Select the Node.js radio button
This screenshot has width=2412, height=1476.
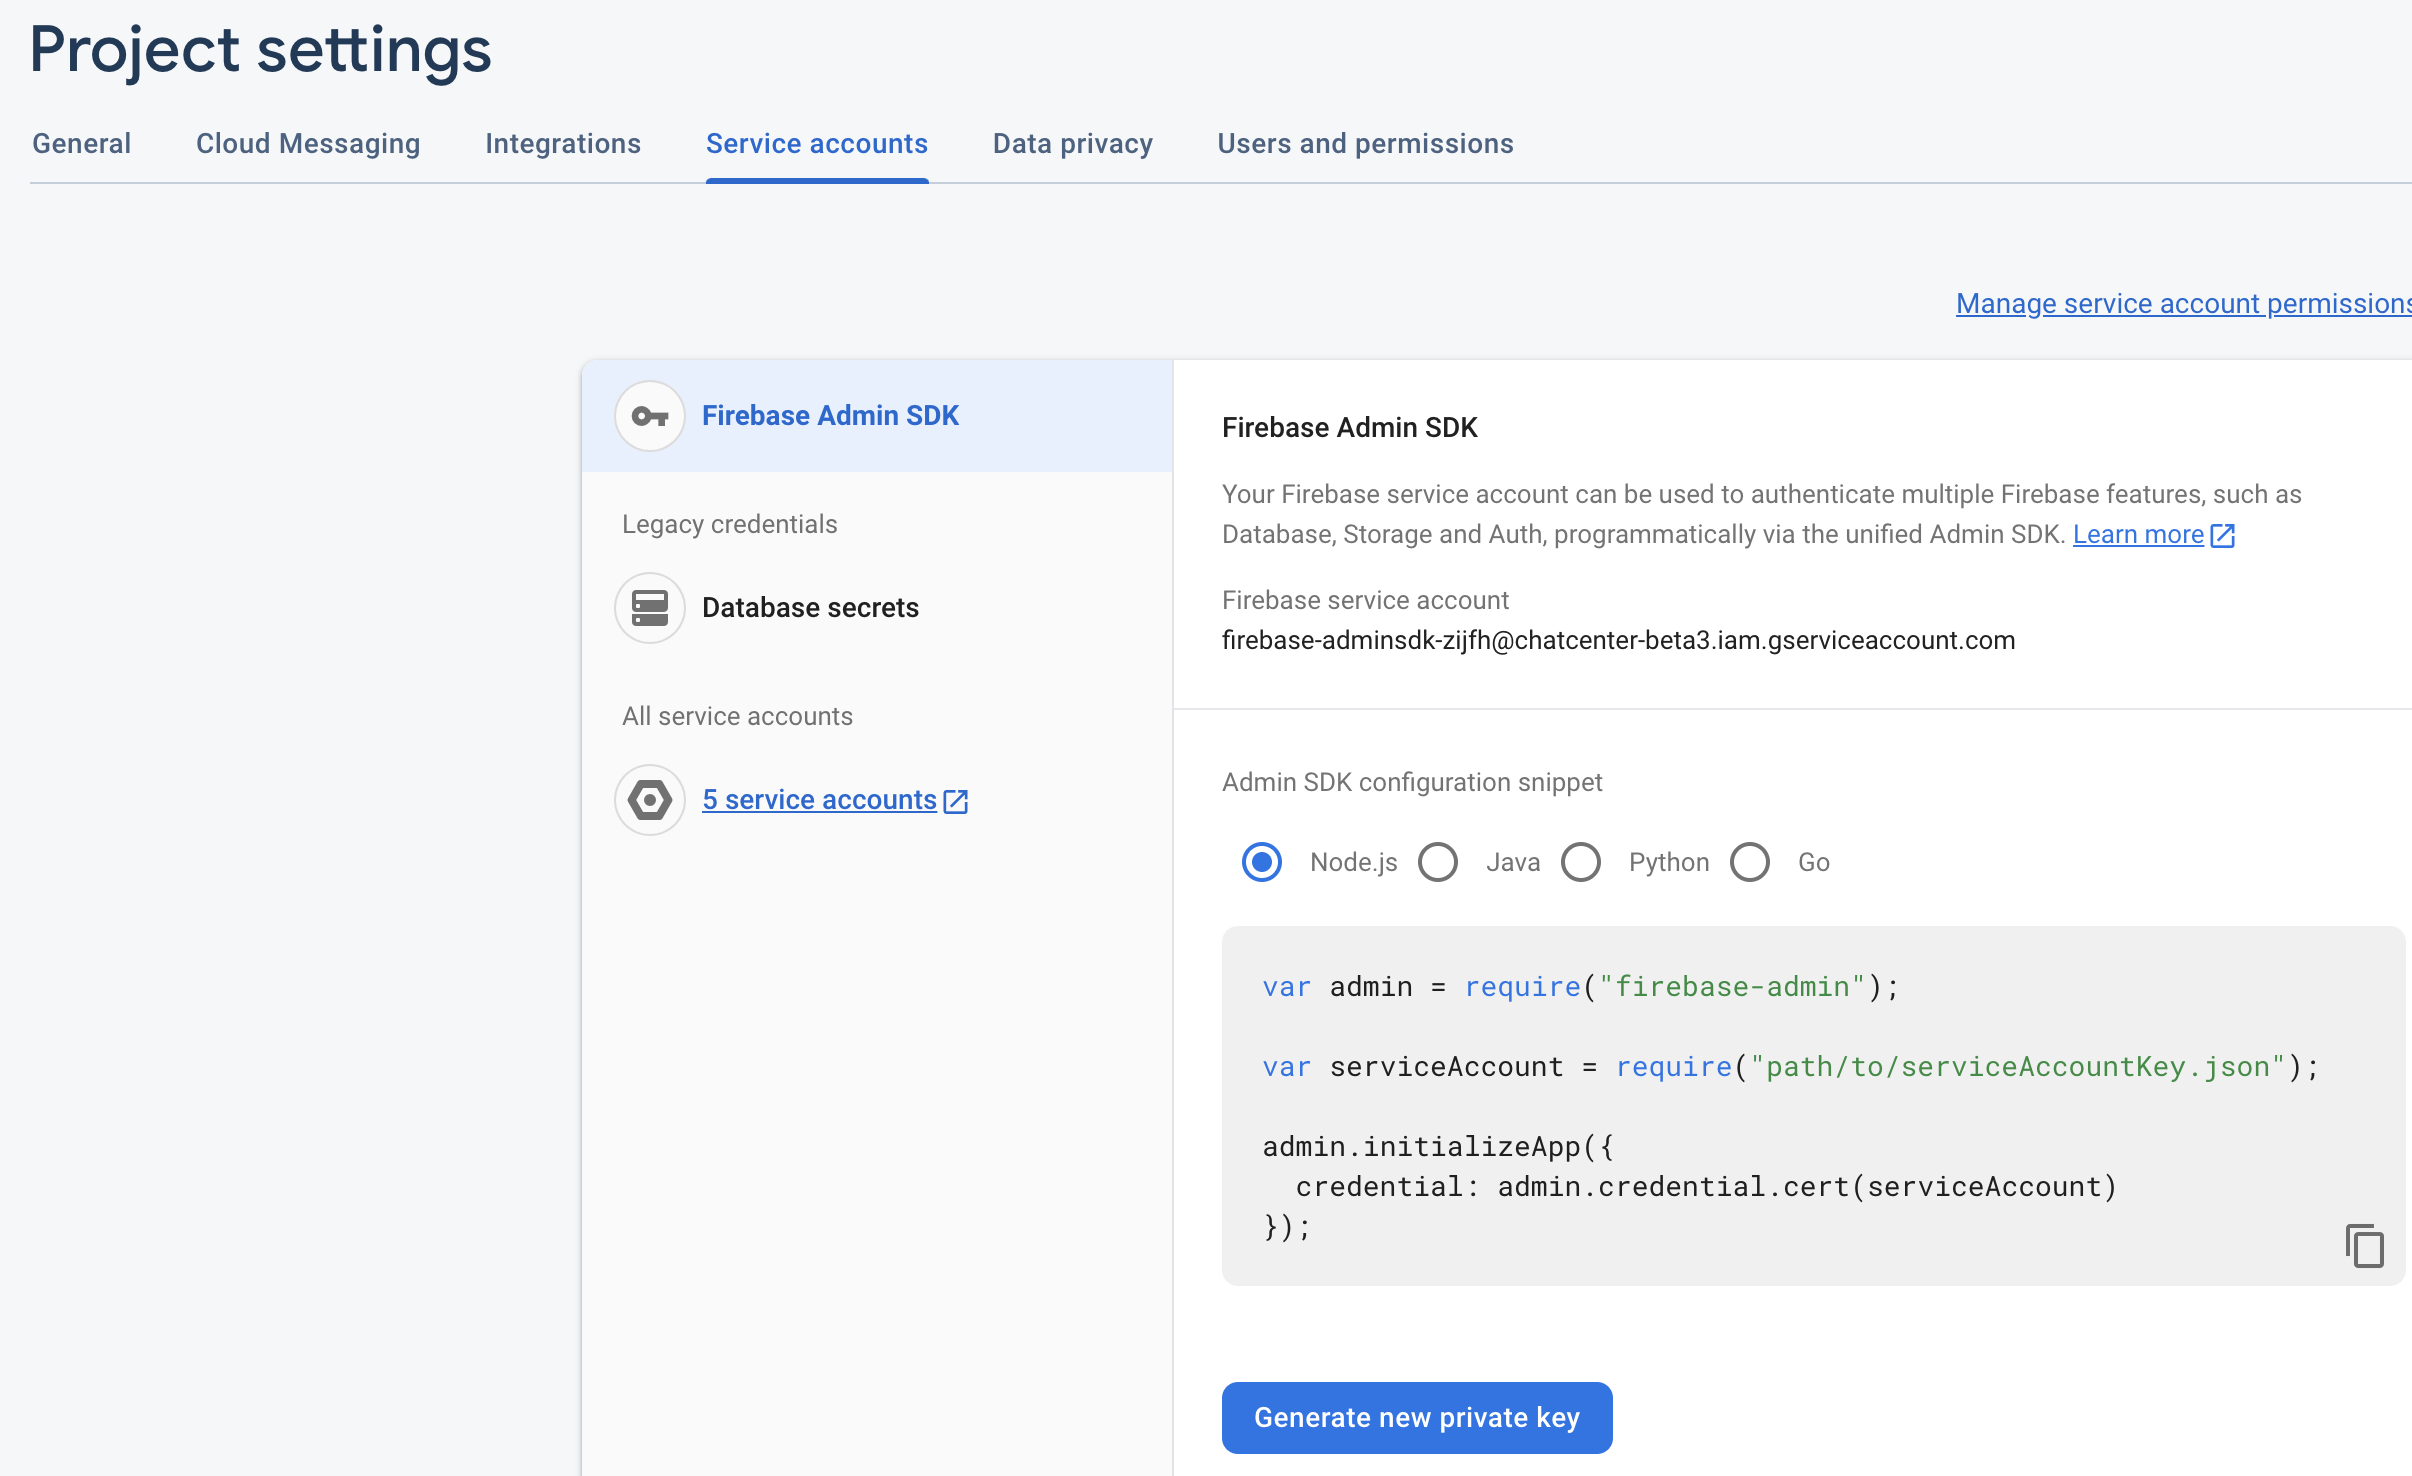coord(1262,862)
